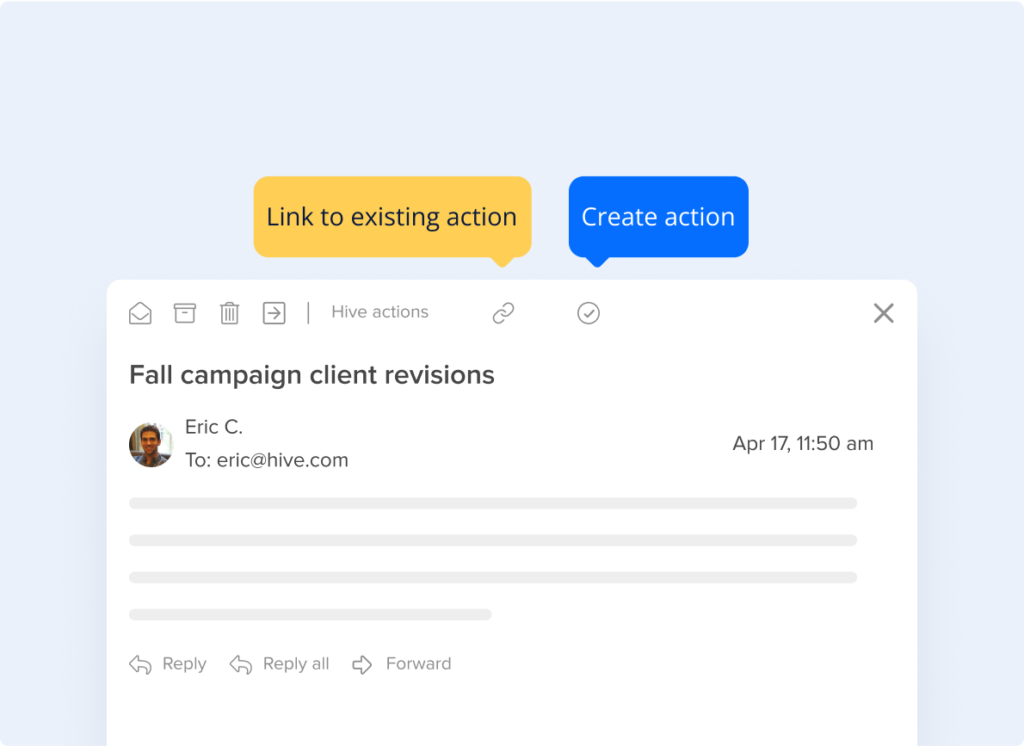The height and width of the screenshot is (746, 1024).
Task: Select the 'Create action' blue tooltip
Action: (658, 217)
